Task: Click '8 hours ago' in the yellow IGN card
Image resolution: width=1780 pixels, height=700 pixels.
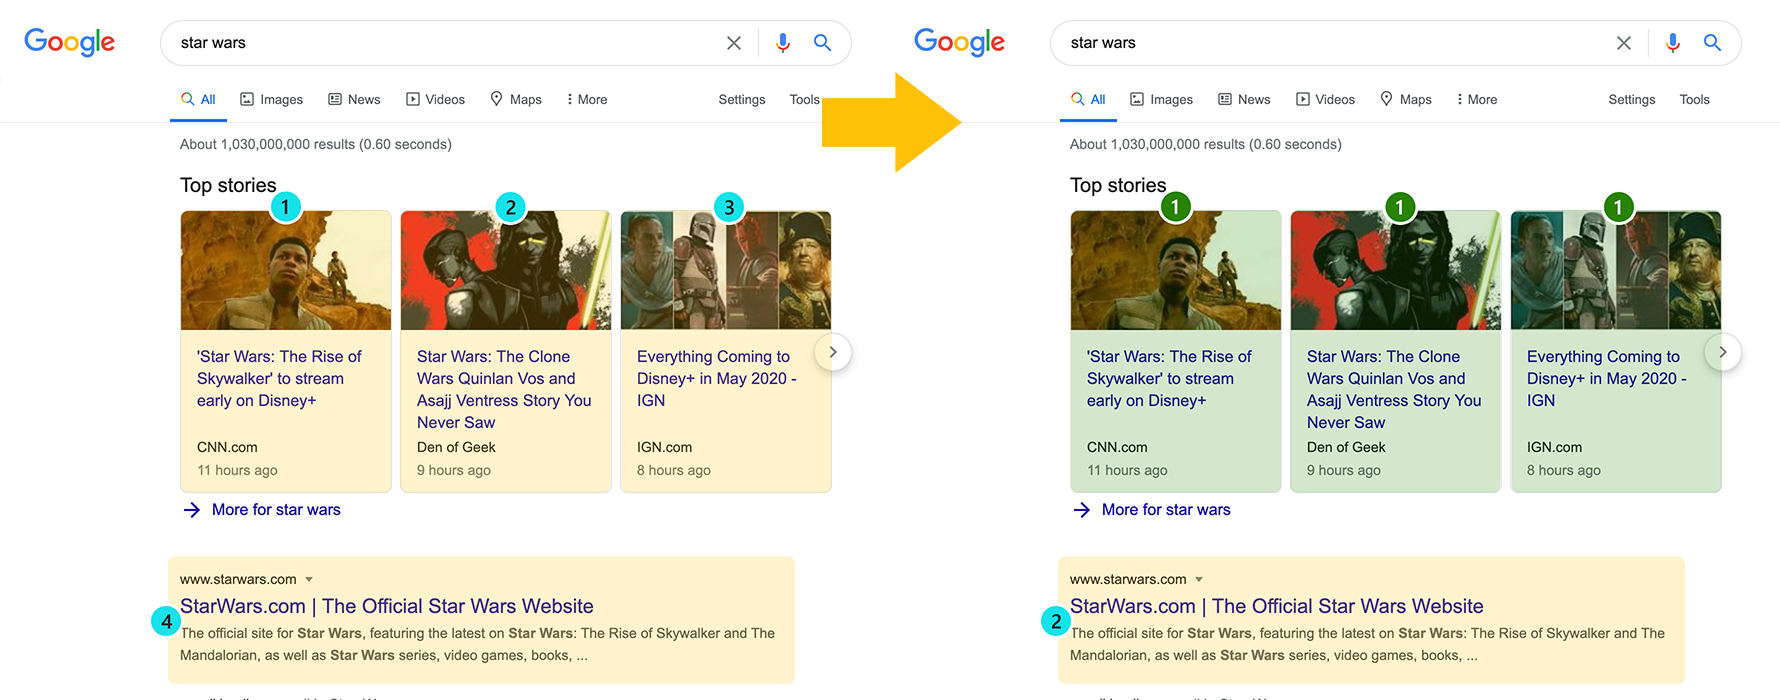Action: click(x=674, y=470)
